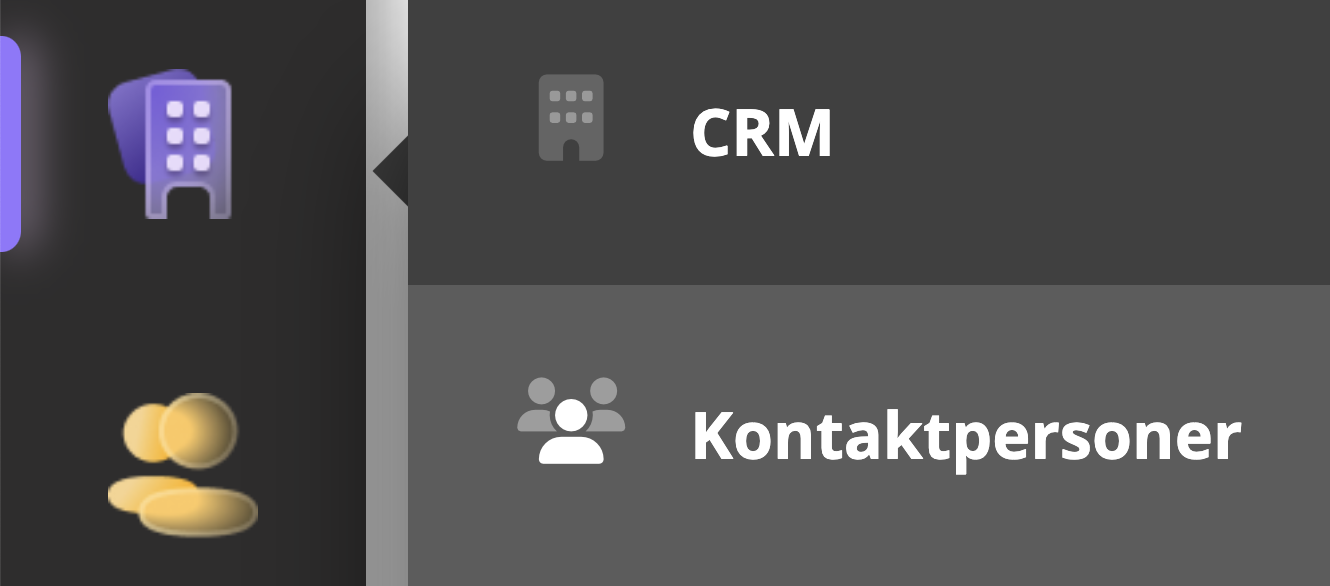The width and height of the screenshot is (1330, 586).
Task: Click the windows grid on purple building icon
Action: [x=189, y=135]
